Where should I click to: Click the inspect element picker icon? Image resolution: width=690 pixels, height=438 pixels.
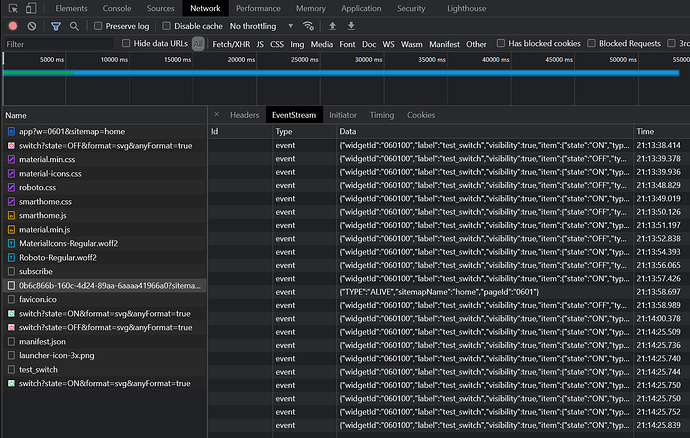(12, 8)
